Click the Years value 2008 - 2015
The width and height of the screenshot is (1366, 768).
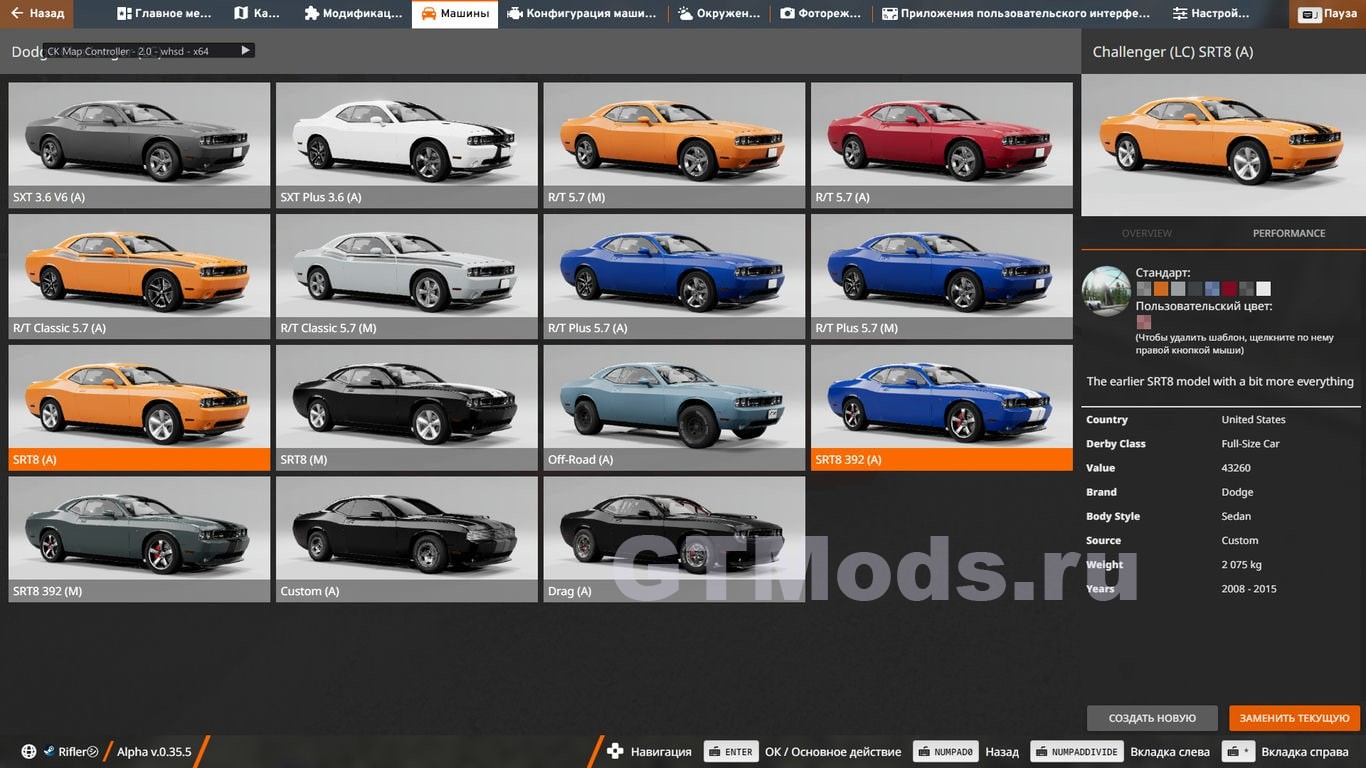point(1249,589)
